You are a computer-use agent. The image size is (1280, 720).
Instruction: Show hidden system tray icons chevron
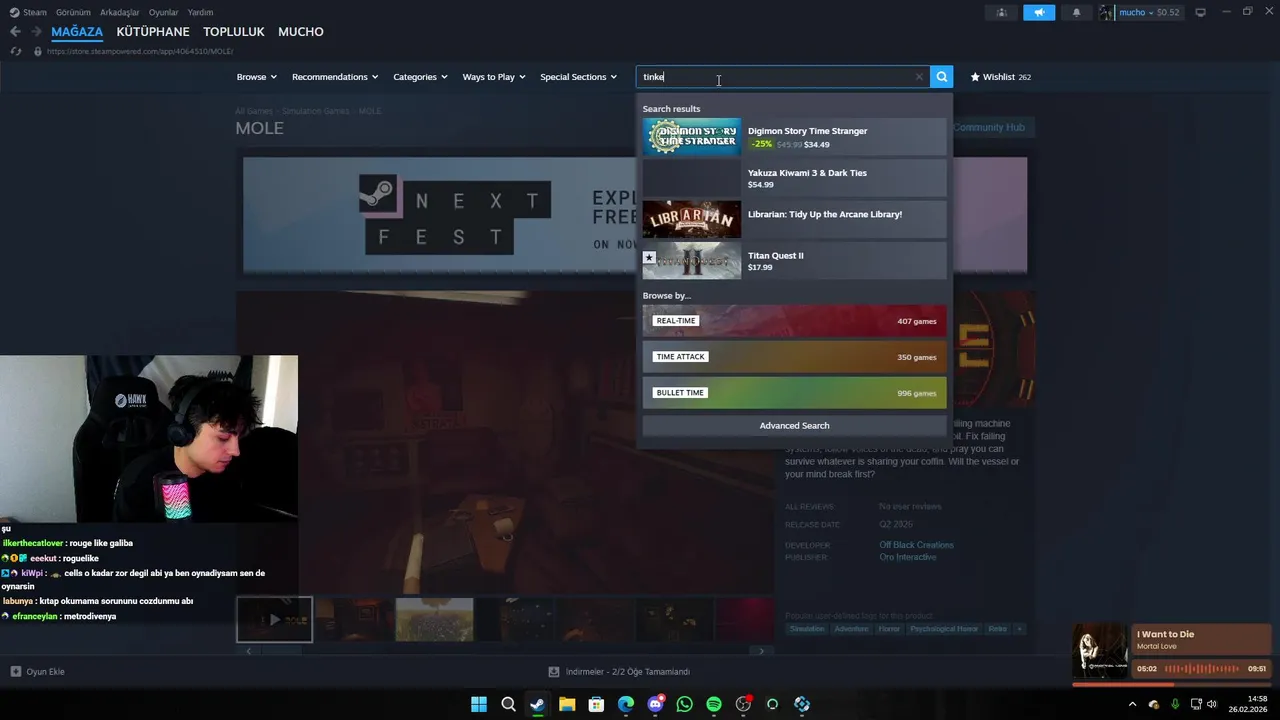pos(1132,704)
